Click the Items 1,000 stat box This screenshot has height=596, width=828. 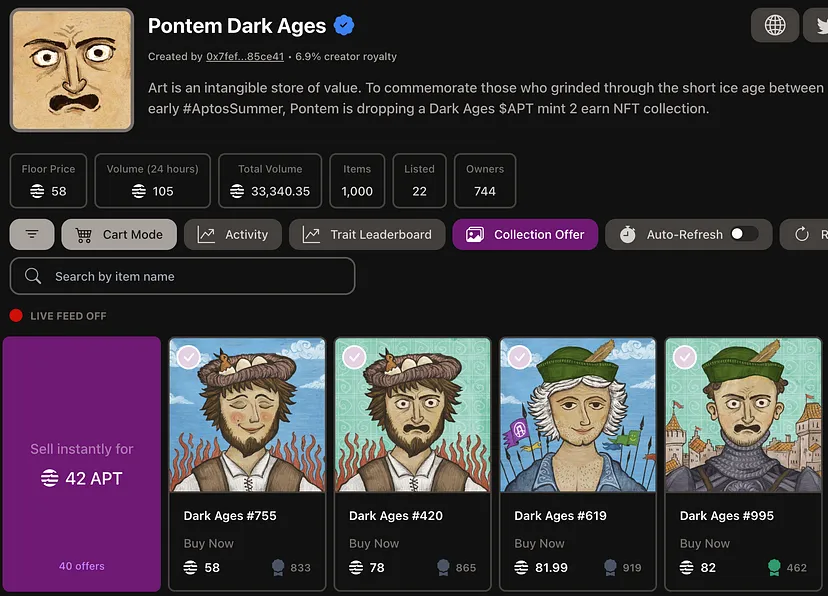point(357,181)
